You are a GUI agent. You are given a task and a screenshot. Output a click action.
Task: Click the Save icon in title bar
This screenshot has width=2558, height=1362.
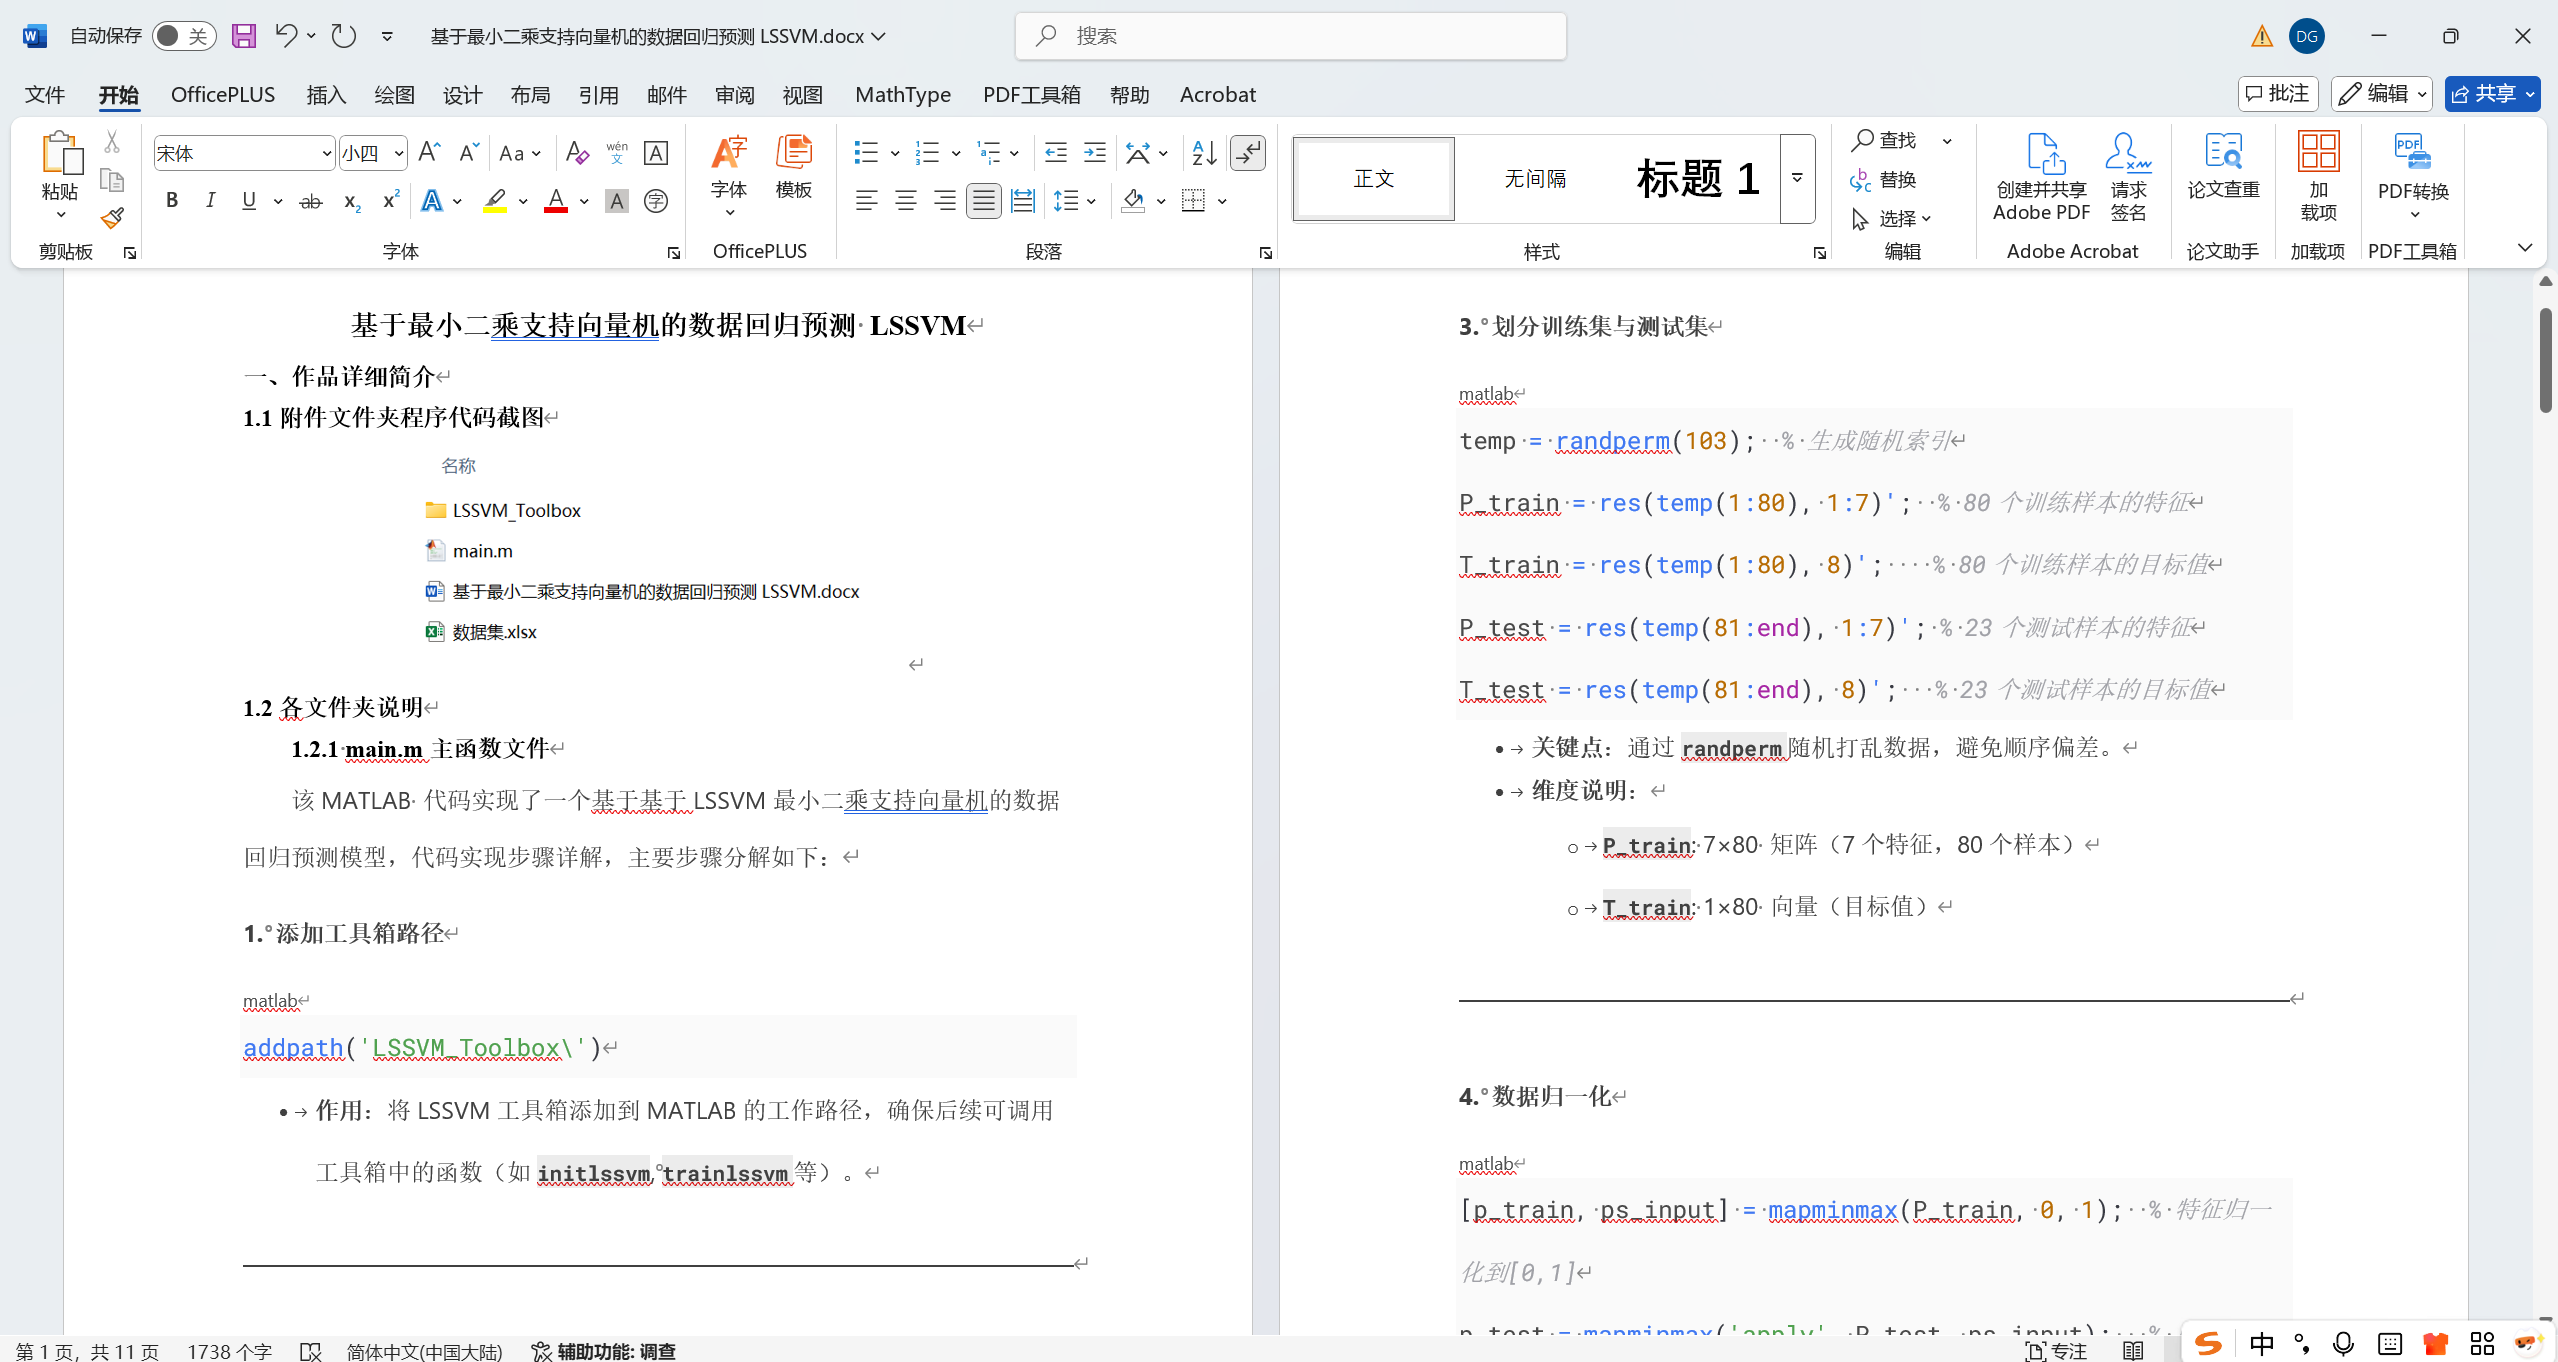point(244,36)
